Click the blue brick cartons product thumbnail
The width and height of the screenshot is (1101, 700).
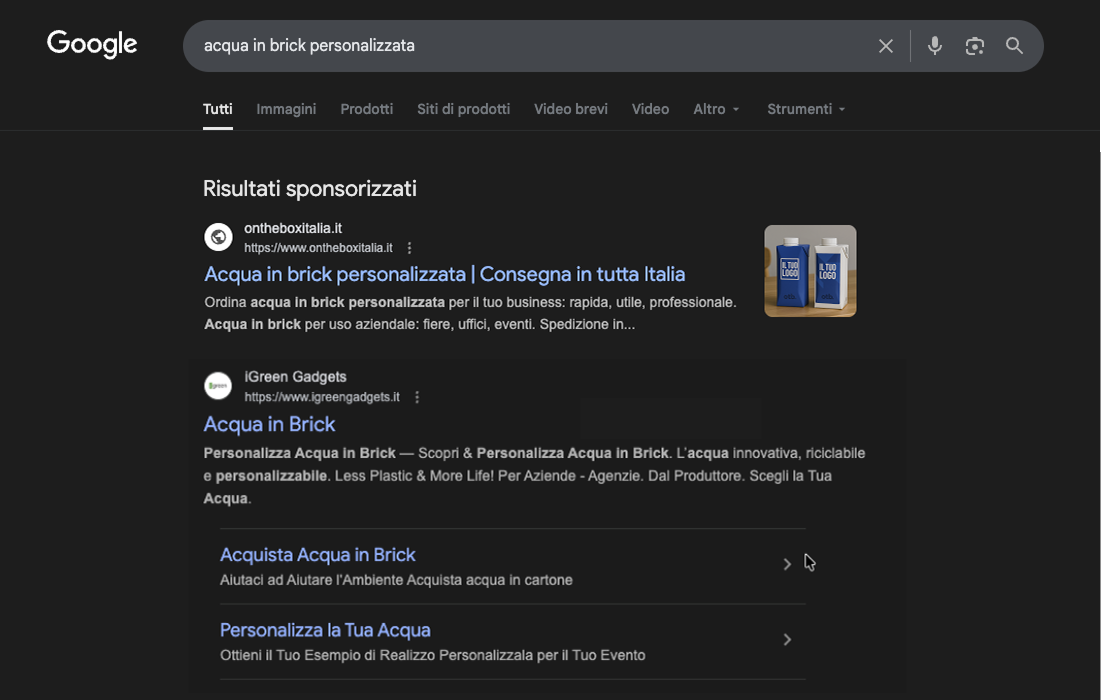(x=810, y=271)
